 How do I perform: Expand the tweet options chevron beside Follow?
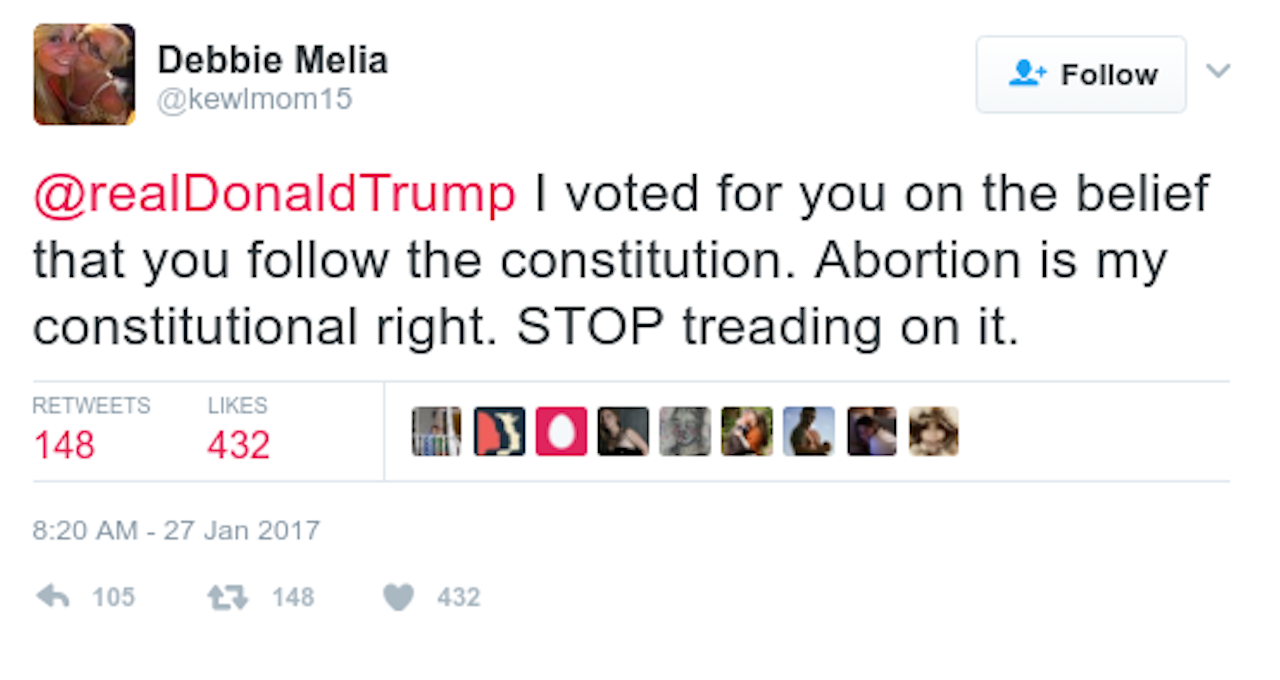tap(1217, 71)
